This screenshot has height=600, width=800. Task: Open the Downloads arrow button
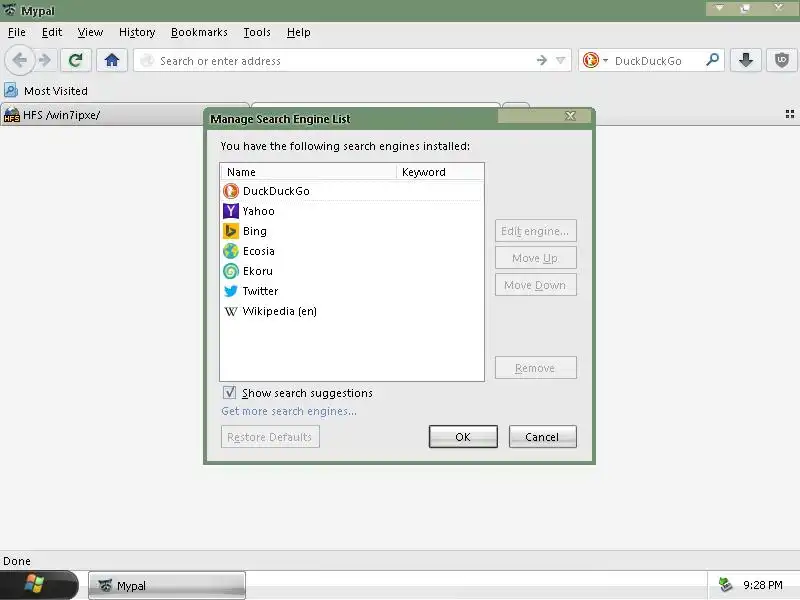[x=746, y=60]
